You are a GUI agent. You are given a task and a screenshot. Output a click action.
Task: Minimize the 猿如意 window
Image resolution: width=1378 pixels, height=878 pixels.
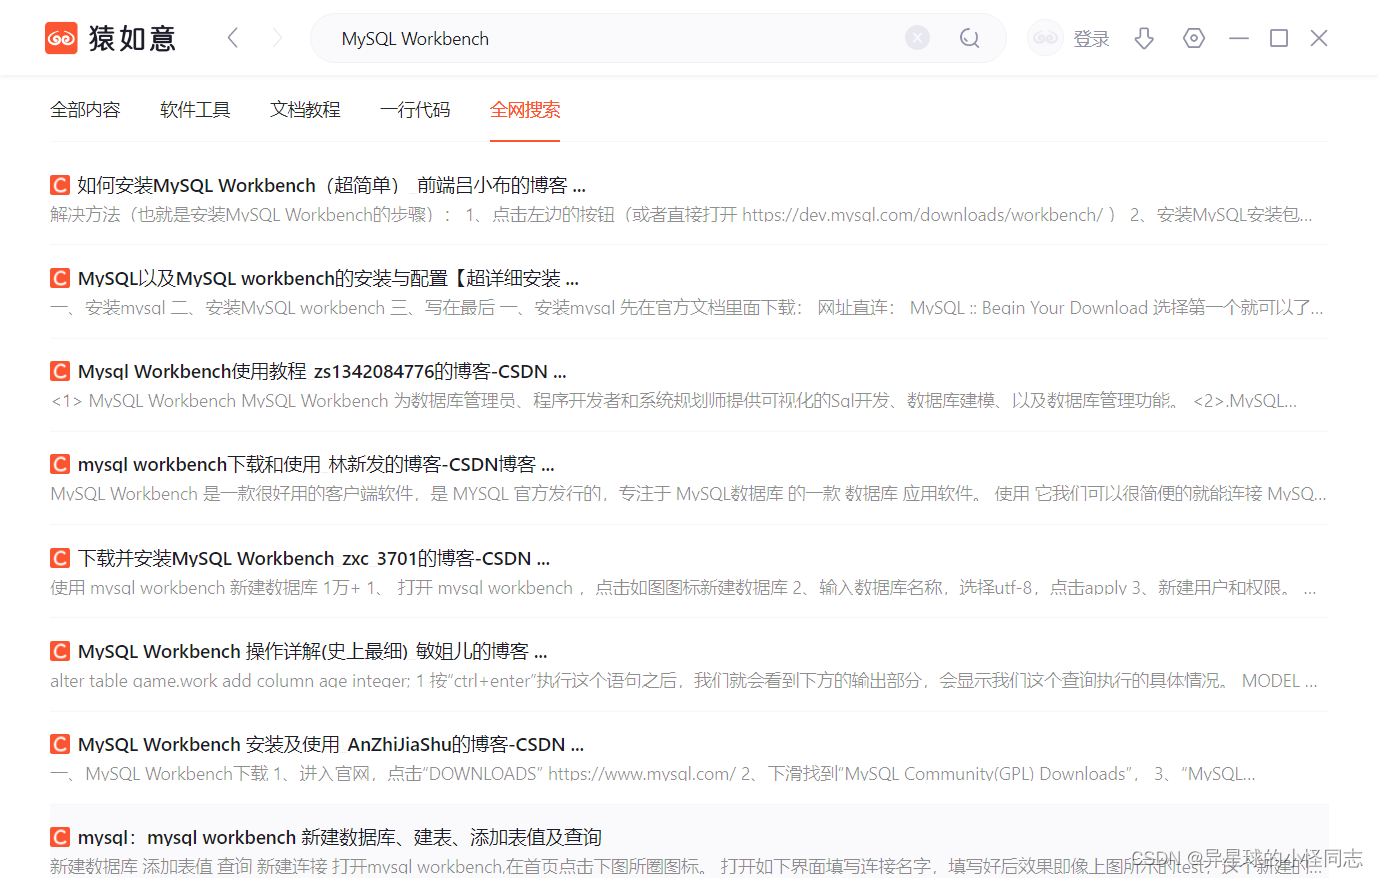click(1239, 38)
